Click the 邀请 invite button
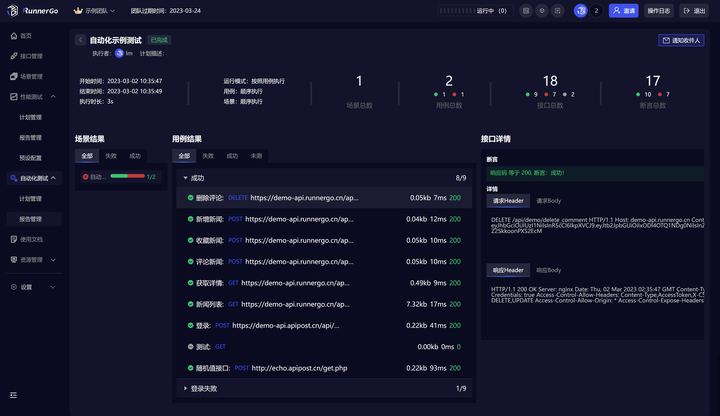Screen dimensions: 720x416 [x=624, y=11]
